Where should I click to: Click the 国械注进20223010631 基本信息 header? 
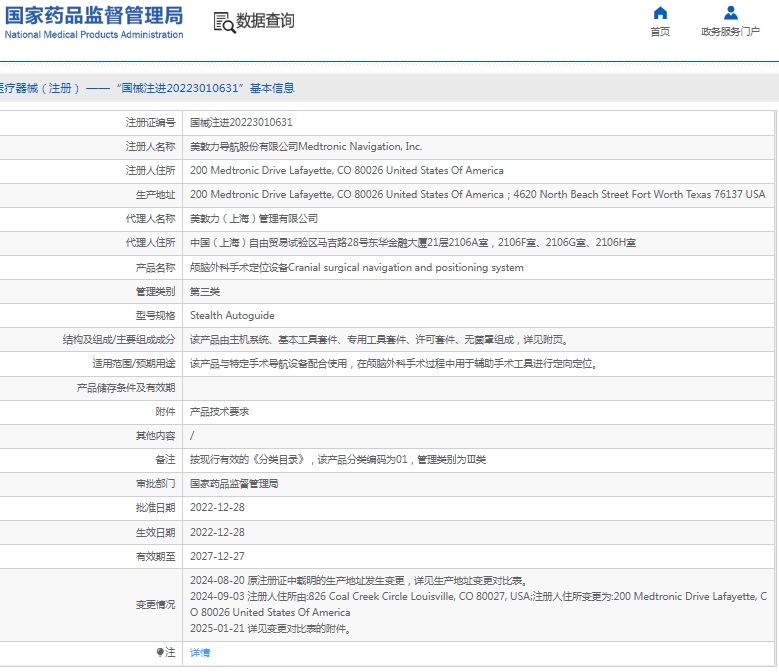tap(147, 88)
